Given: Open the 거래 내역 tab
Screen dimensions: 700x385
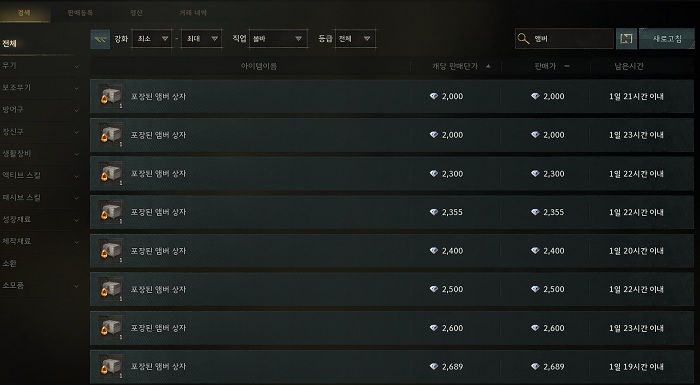Looking at the screenshot, I should (193, 13).
